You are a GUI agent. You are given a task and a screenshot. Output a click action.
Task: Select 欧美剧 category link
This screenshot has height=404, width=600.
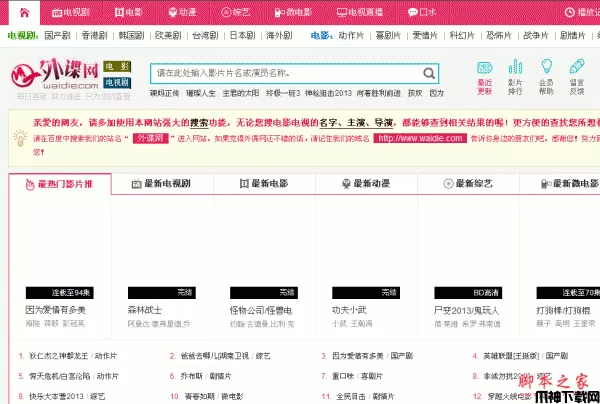(x=168, y=36)
